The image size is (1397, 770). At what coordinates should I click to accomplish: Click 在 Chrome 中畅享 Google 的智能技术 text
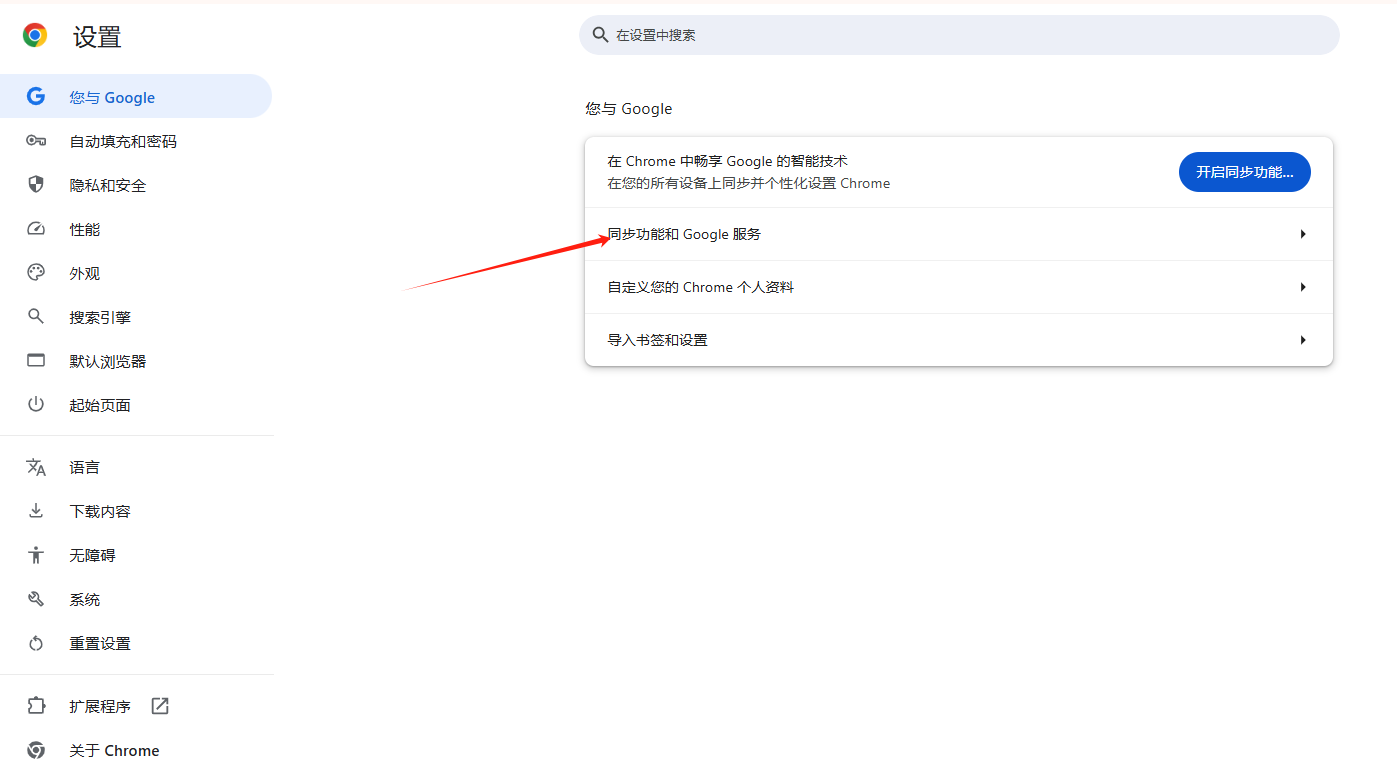click(x=728, y=161)
